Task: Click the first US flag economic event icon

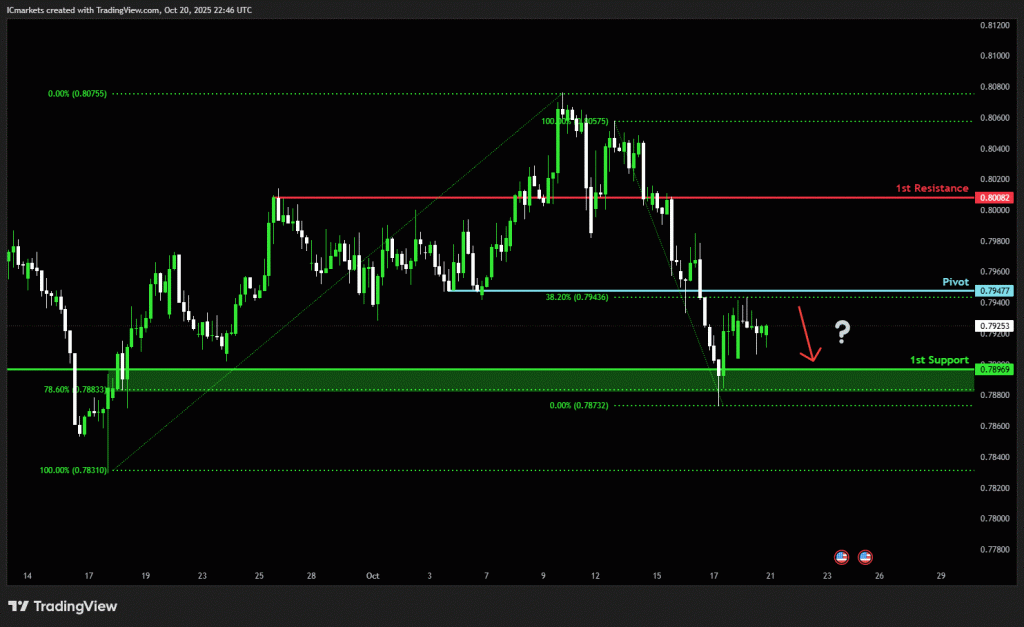Action: (x=841, y=556)
